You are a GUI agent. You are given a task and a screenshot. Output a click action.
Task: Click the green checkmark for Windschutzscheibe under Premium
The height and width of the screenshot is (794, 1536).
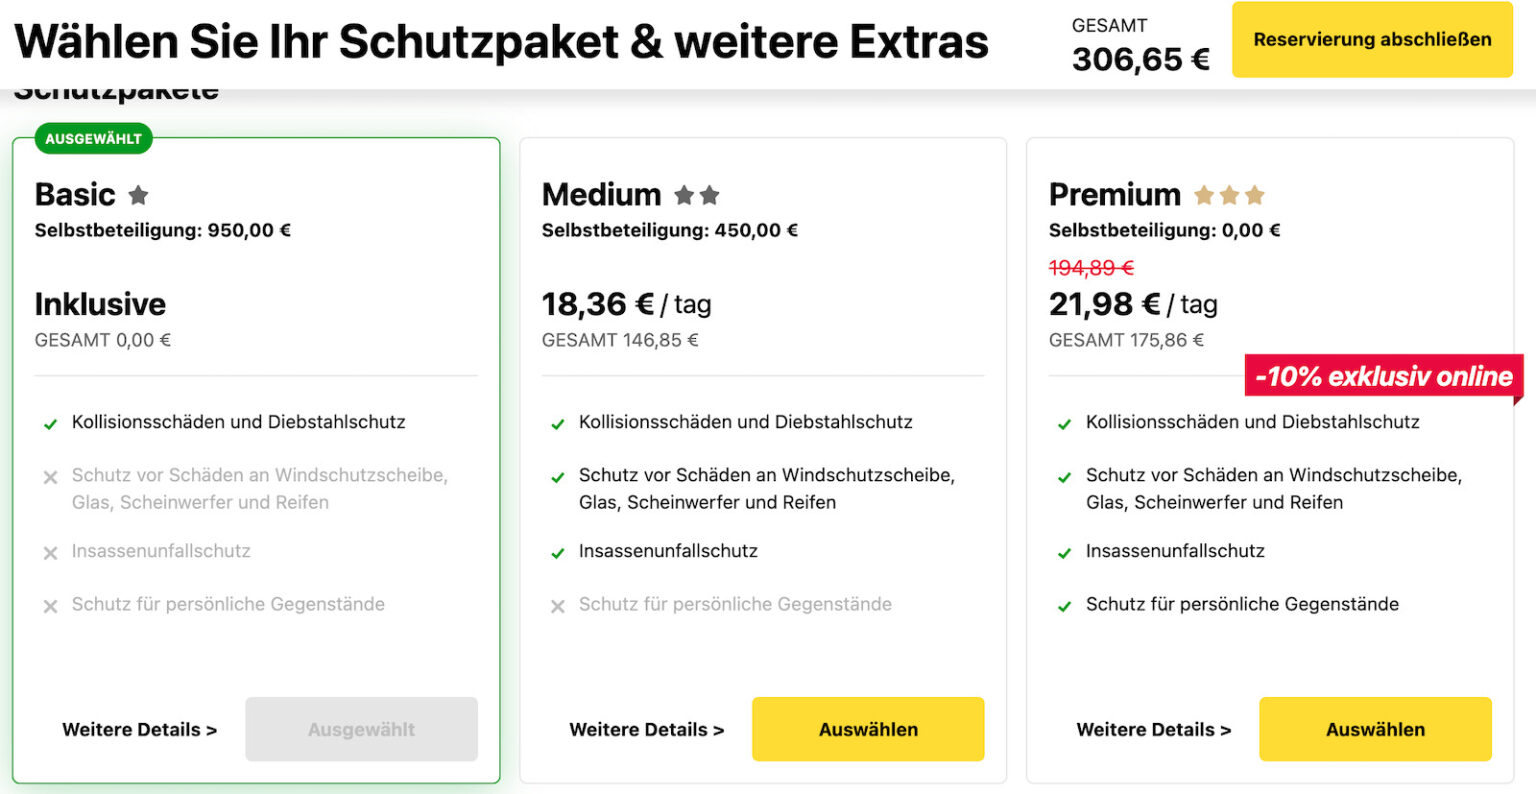pos(1064,476)
